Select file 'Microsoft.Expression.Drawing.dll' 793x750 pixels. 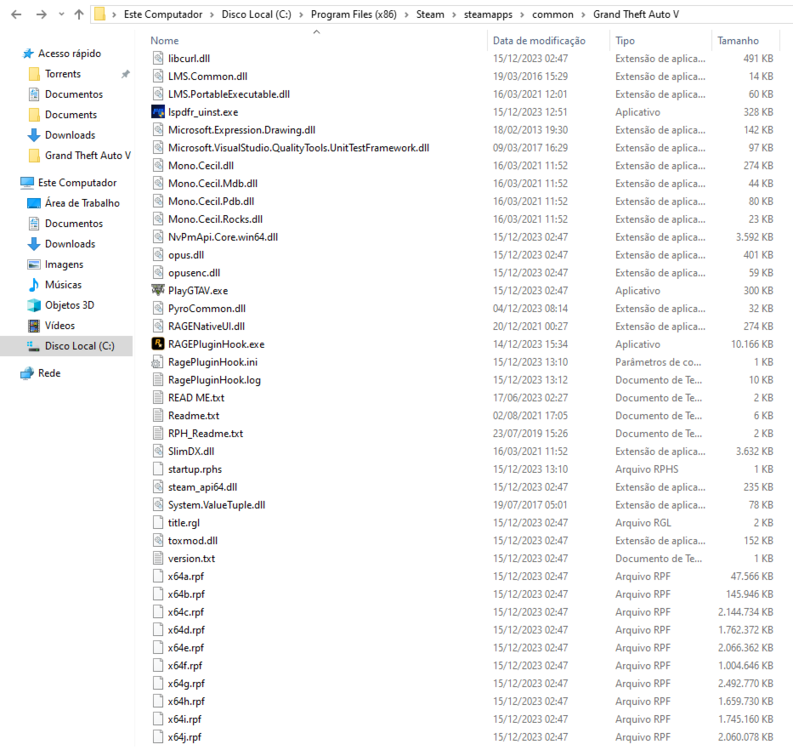(x=242, y=130)
